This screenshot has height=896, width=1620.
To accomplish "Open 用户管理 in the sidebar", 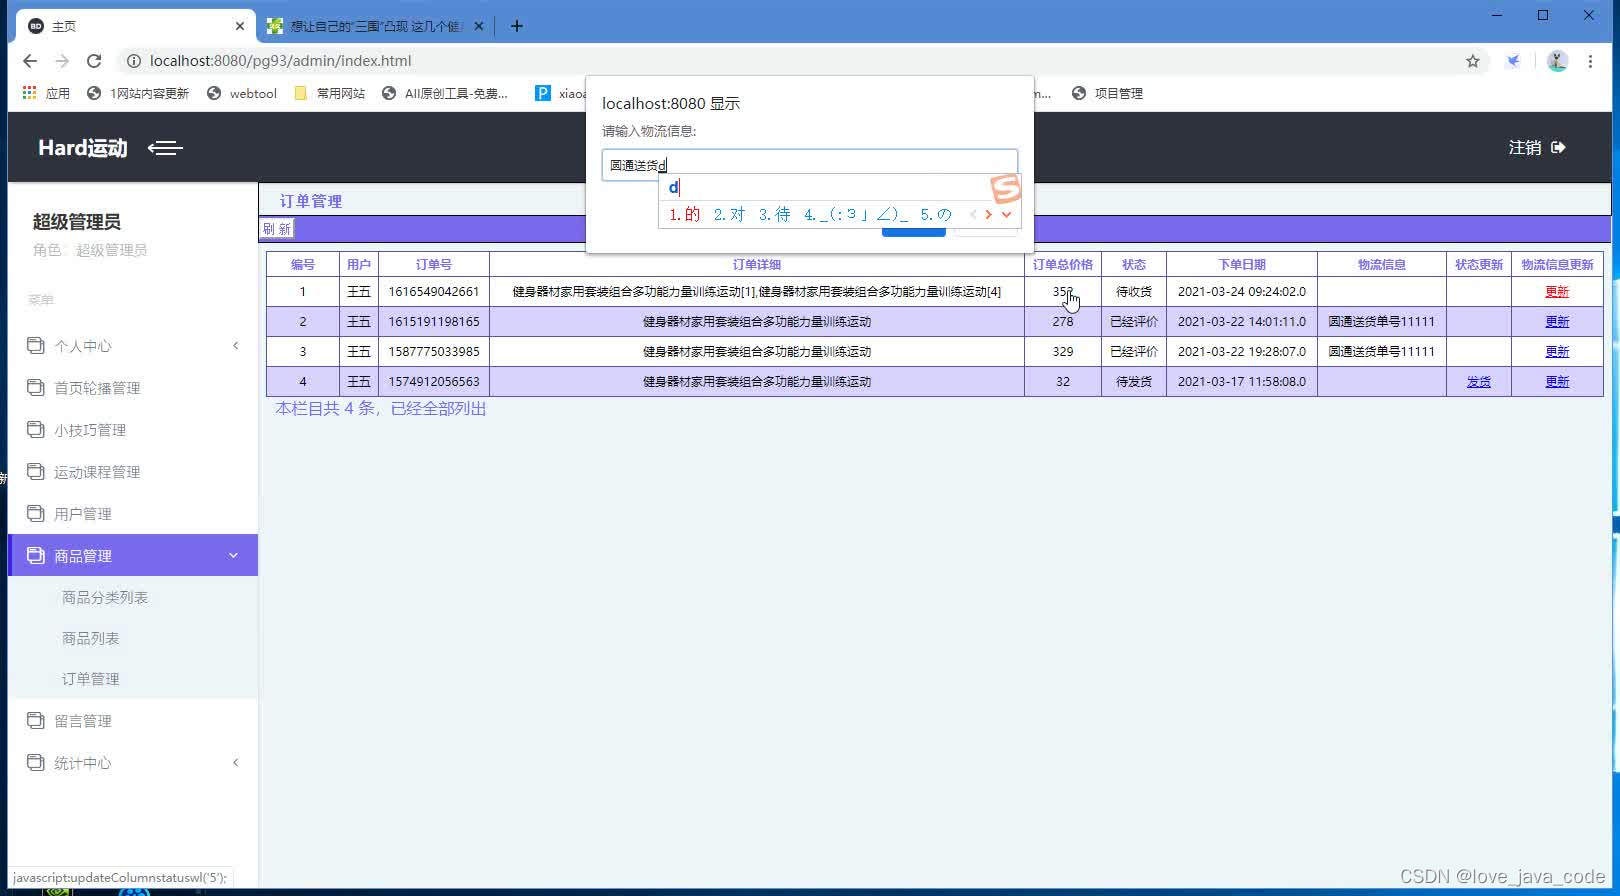I will point(83,514).
